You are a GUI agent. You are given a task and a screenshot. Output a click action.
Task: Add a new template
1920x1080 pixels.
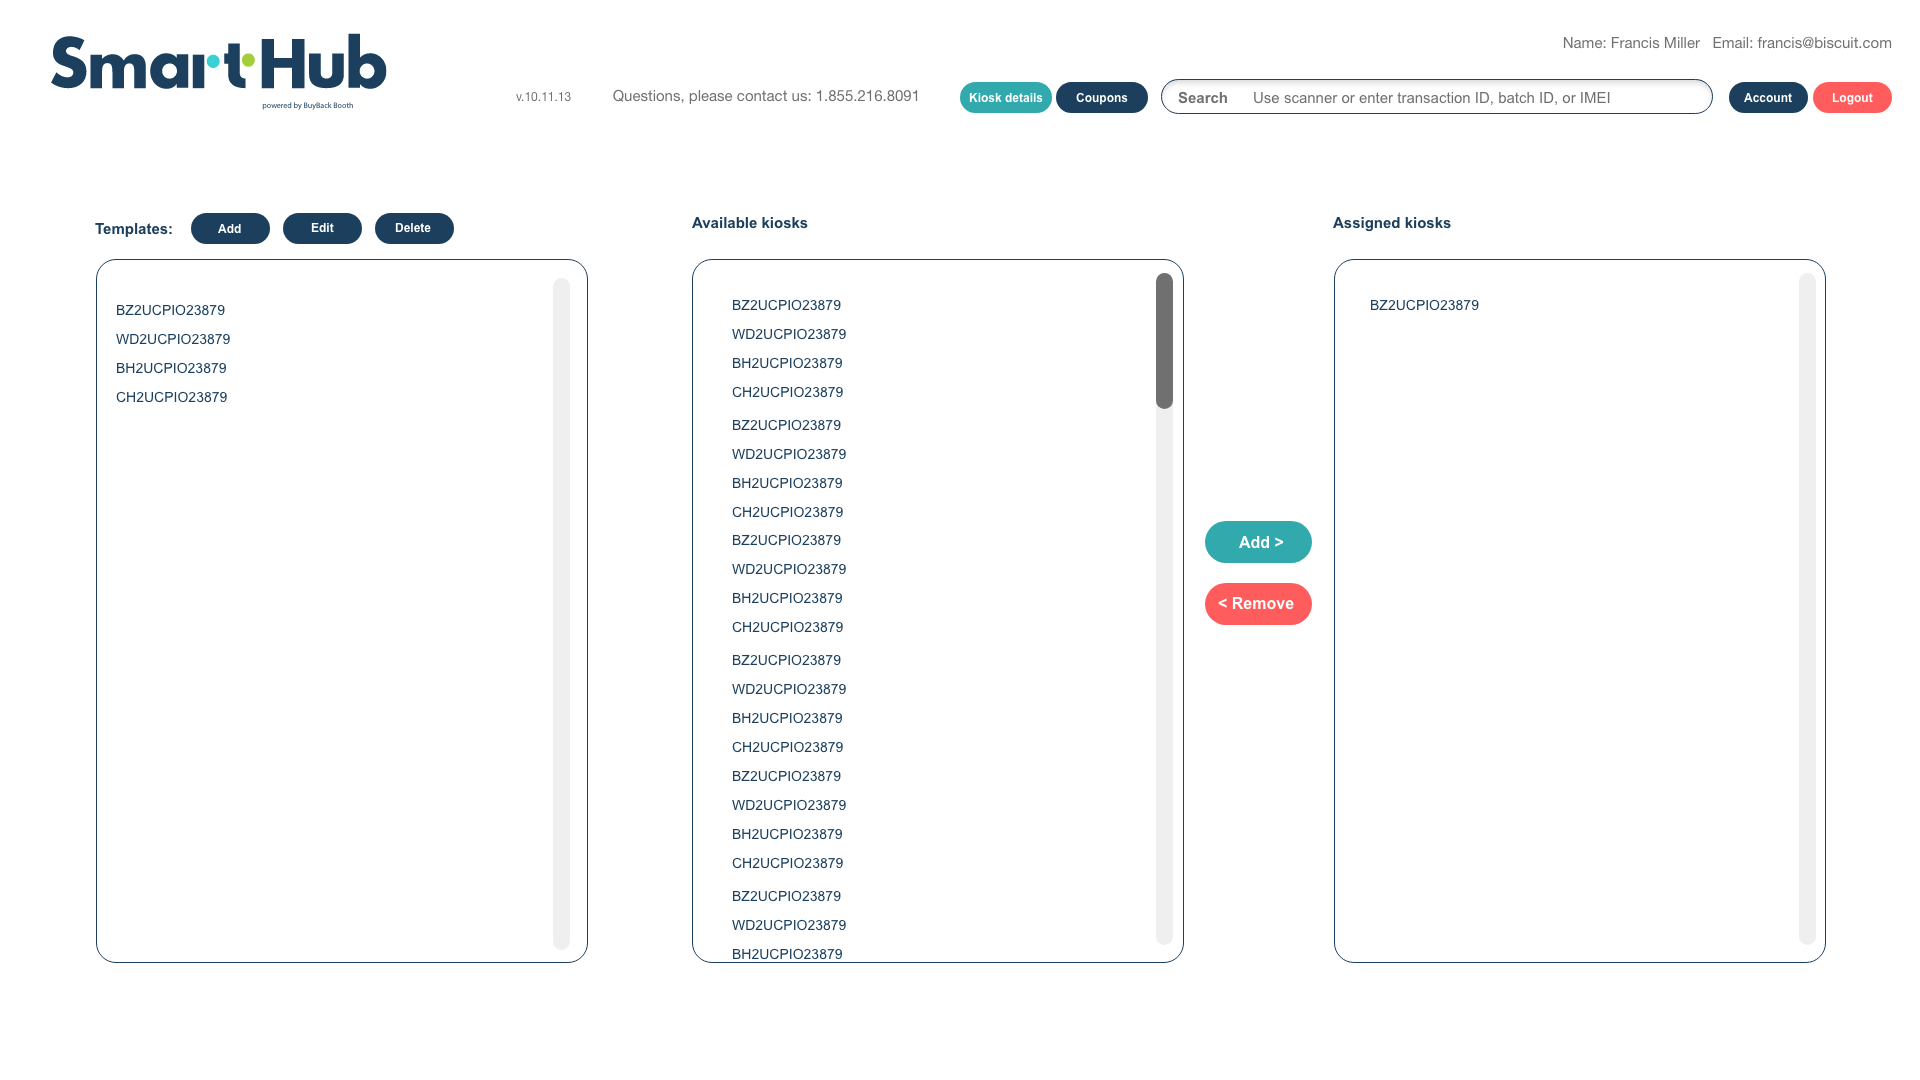[230, 229]
